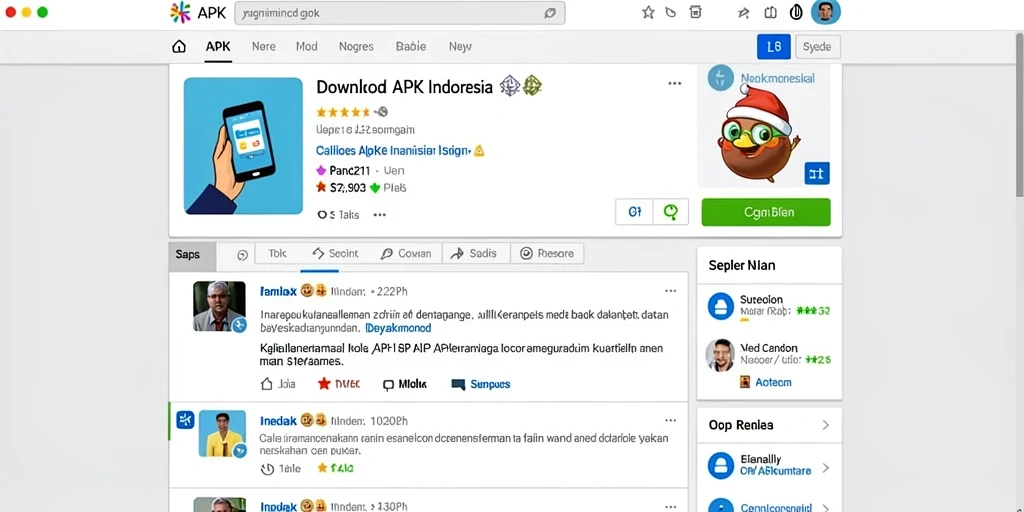Click the Santa hat mascot image
This screenshot has height=512, width=1024.
coord(761,134)
